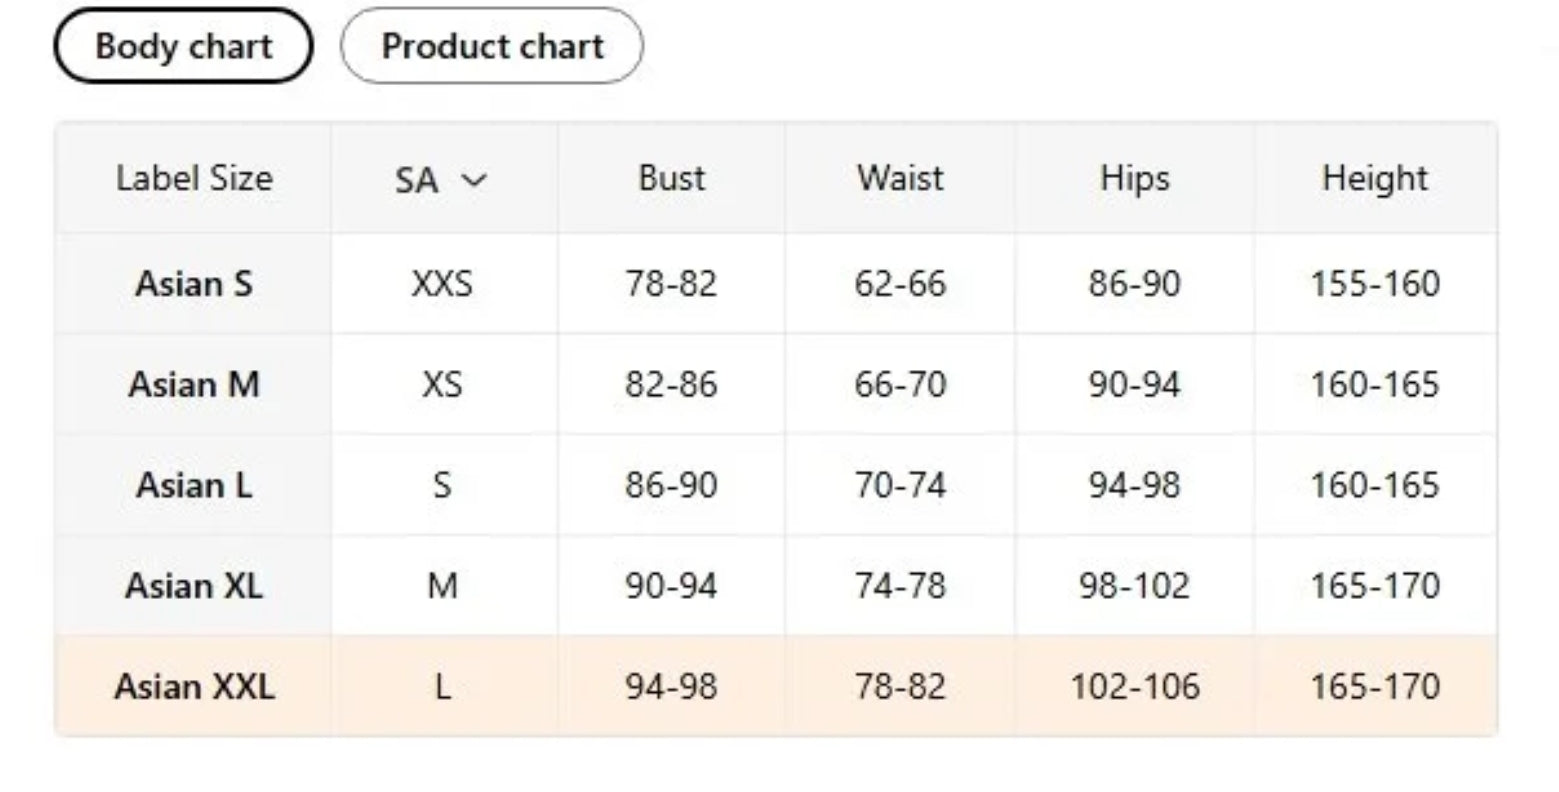Image resolution: width=1559 pixels, height=792 pixels.
Task: Click the Label Size column header
Action: pyautogui.click(x=194, y=178)
